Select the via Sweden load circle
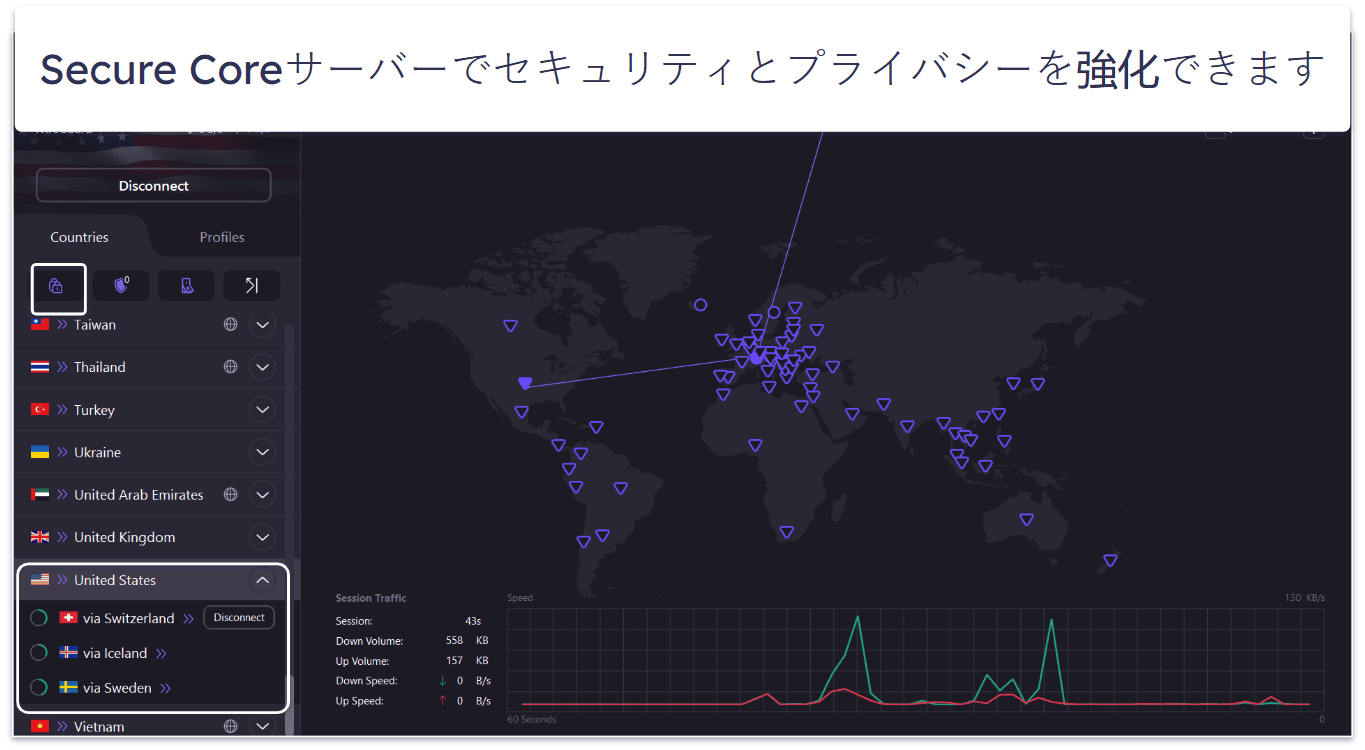This screenshot has height=750, width=1365. click(39, 688)
